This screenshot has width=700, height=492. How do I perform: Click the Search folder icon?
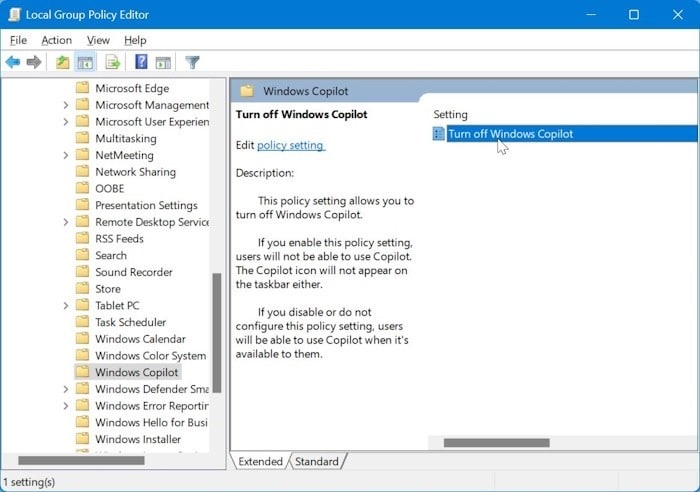pyautogui.click(x=82, y=255)
